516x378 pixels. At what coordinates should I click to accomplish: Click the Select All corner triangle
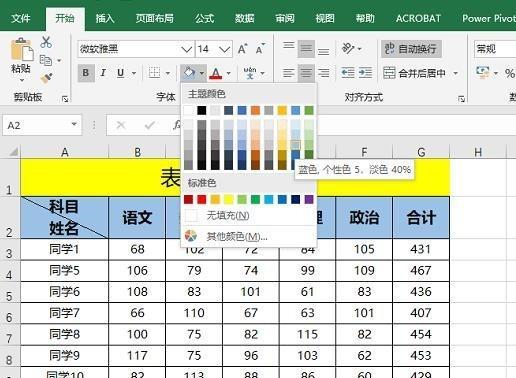tap(13, 152)
